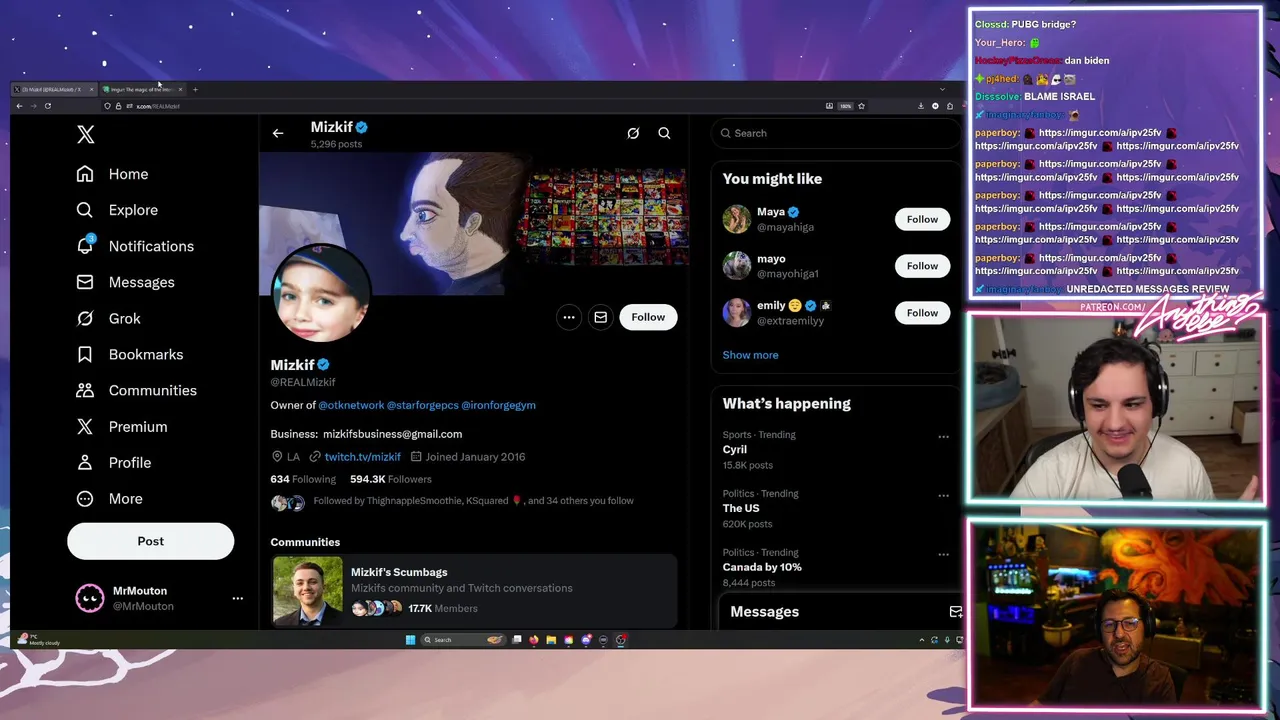The height and width of the screenshot is (720, 1280).
Task: Click the Search input field on X
Action: point(836,133)
